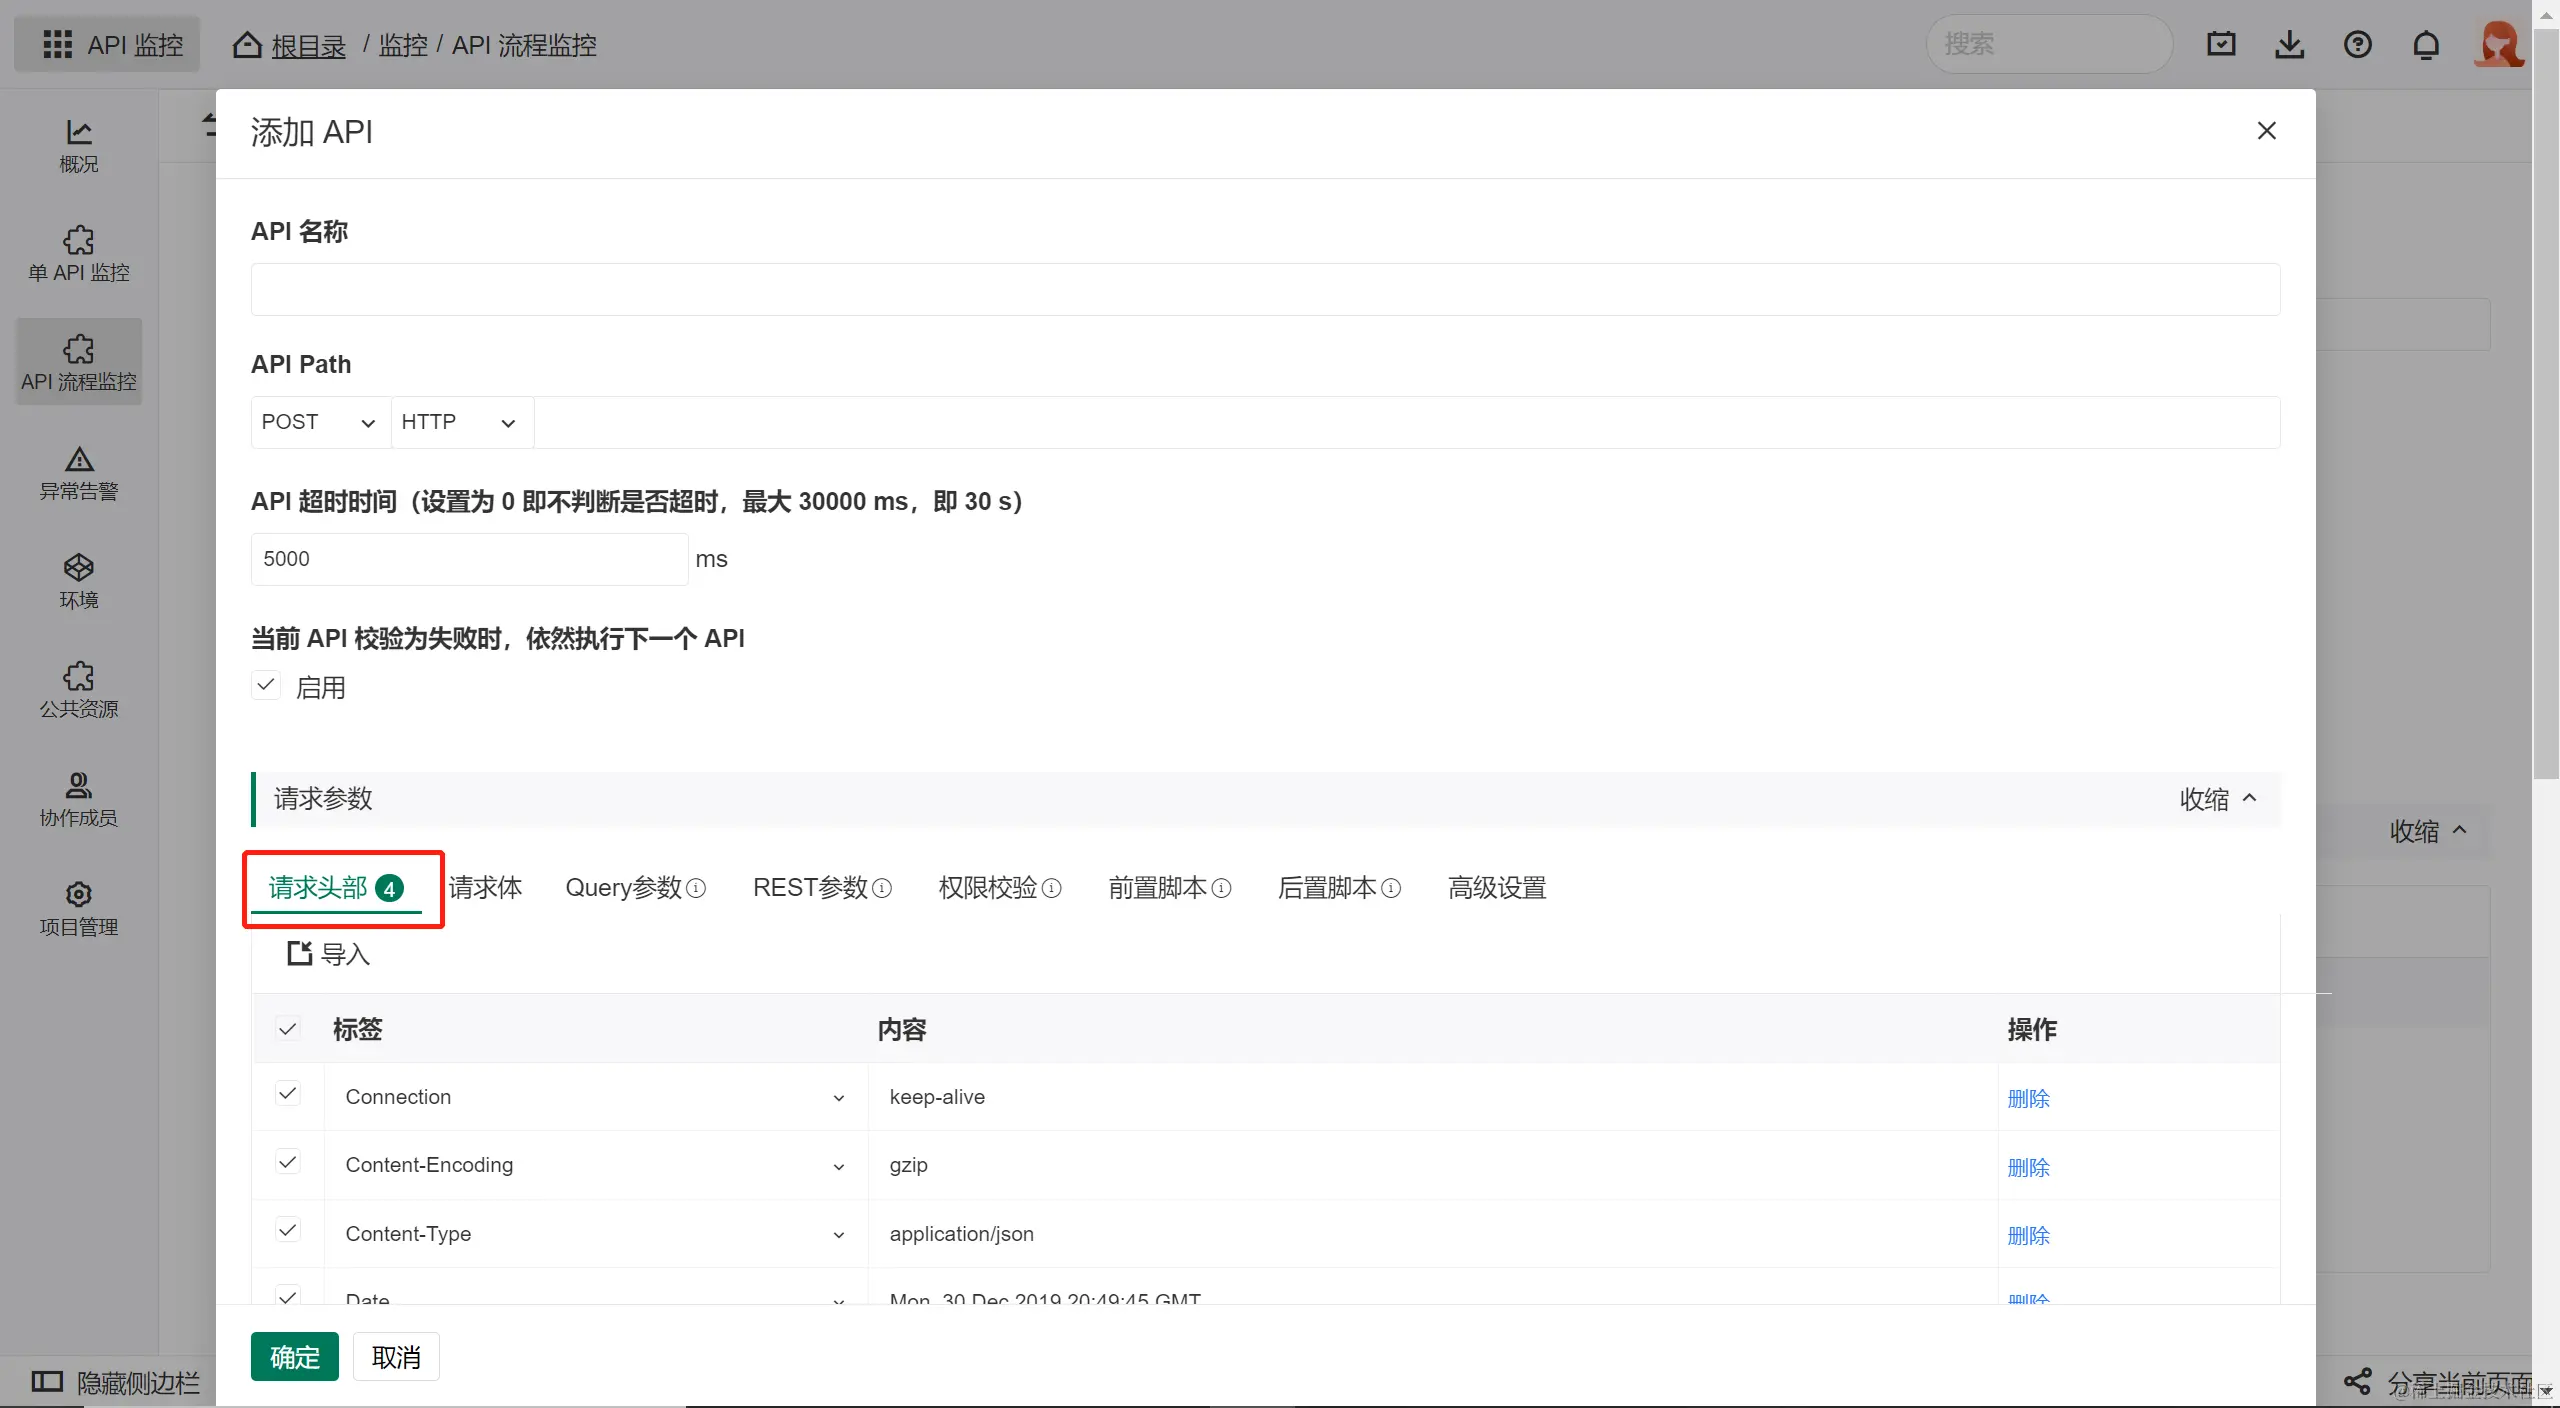Click the download icon in header
The width and height of the screenshot is (2560, 1408).
pos(2289,45)
